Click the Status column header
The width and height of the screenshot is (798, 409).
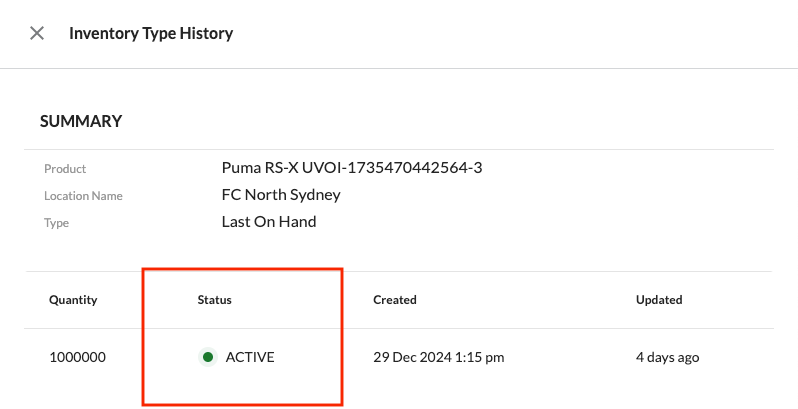click(214, 299)
